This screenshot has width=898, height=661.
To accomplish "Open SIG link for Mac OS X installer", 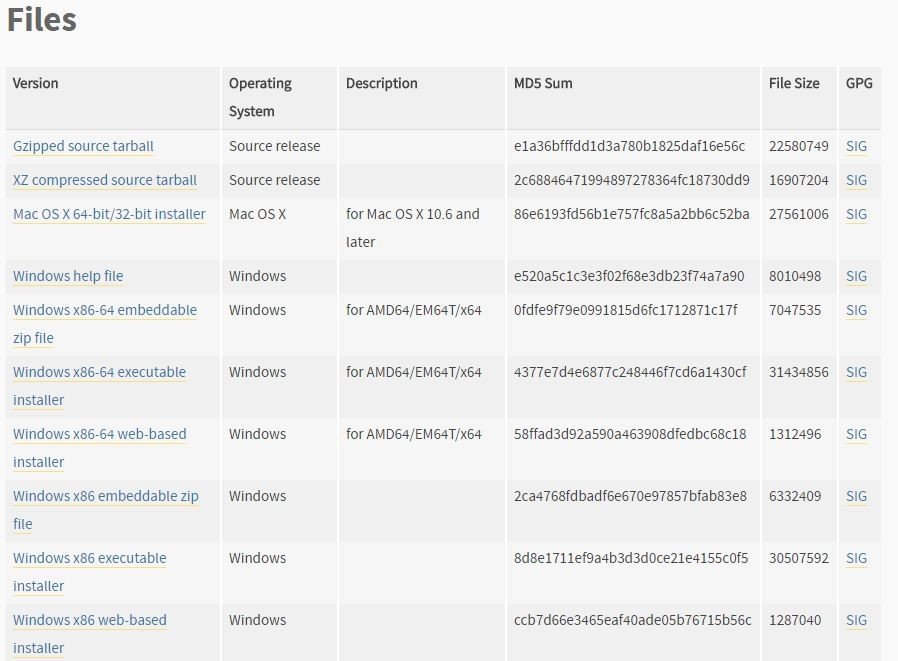I will click(856, 214).
